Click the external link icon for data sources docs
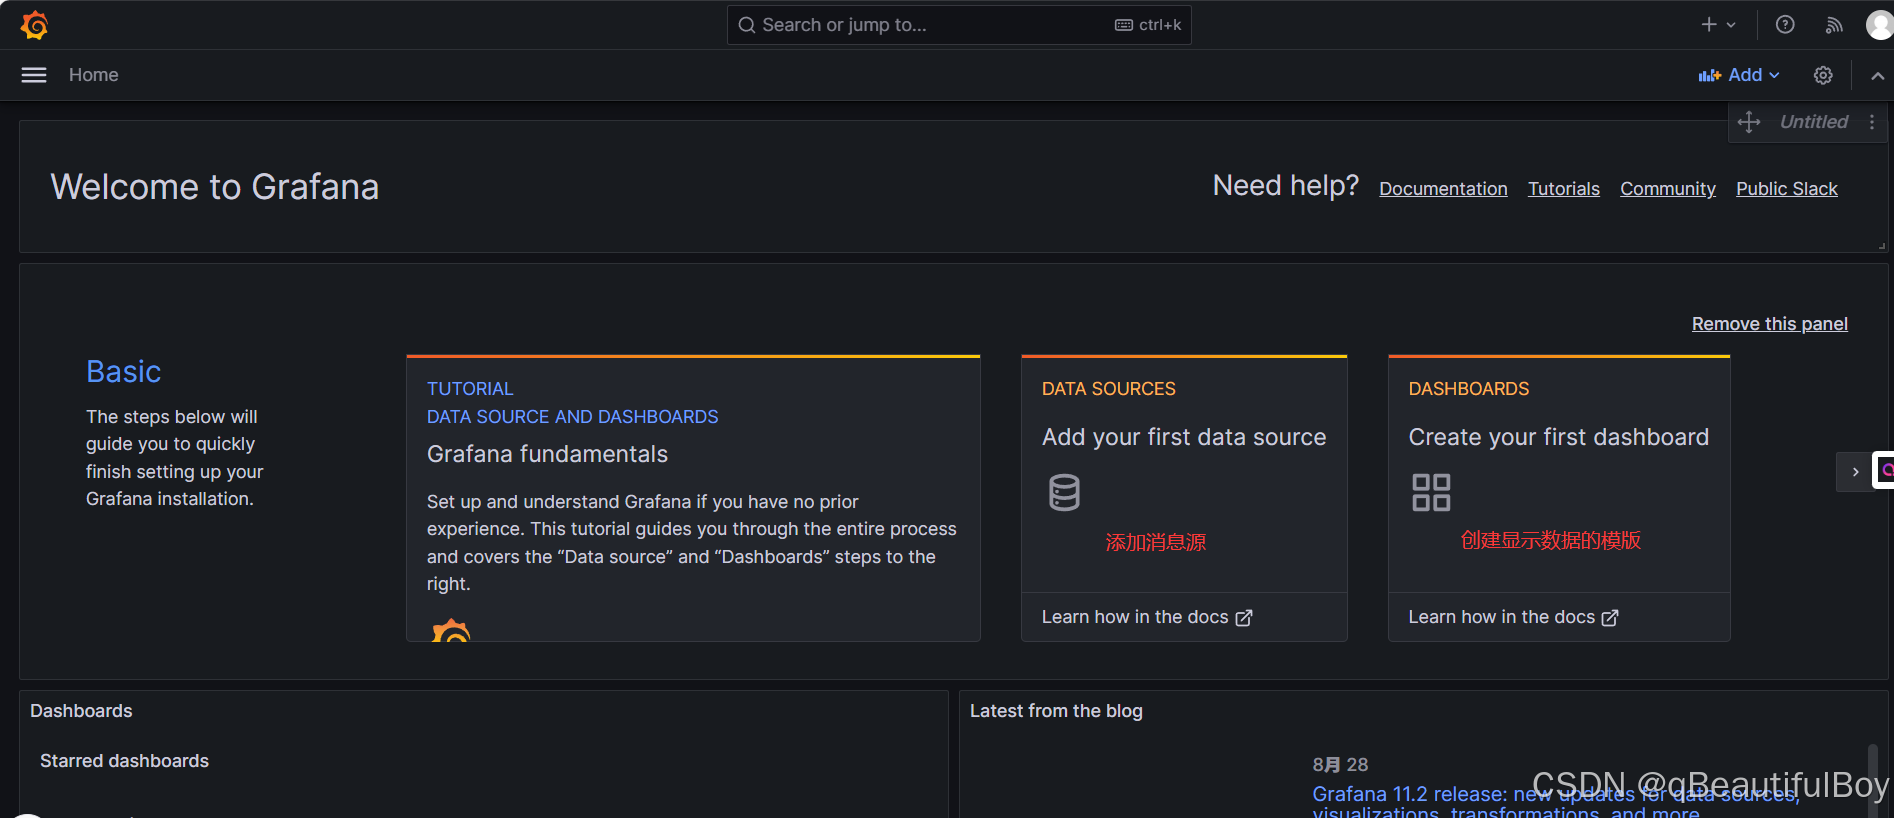This screenshot has height=818, width=1894. coord(1244,618)
